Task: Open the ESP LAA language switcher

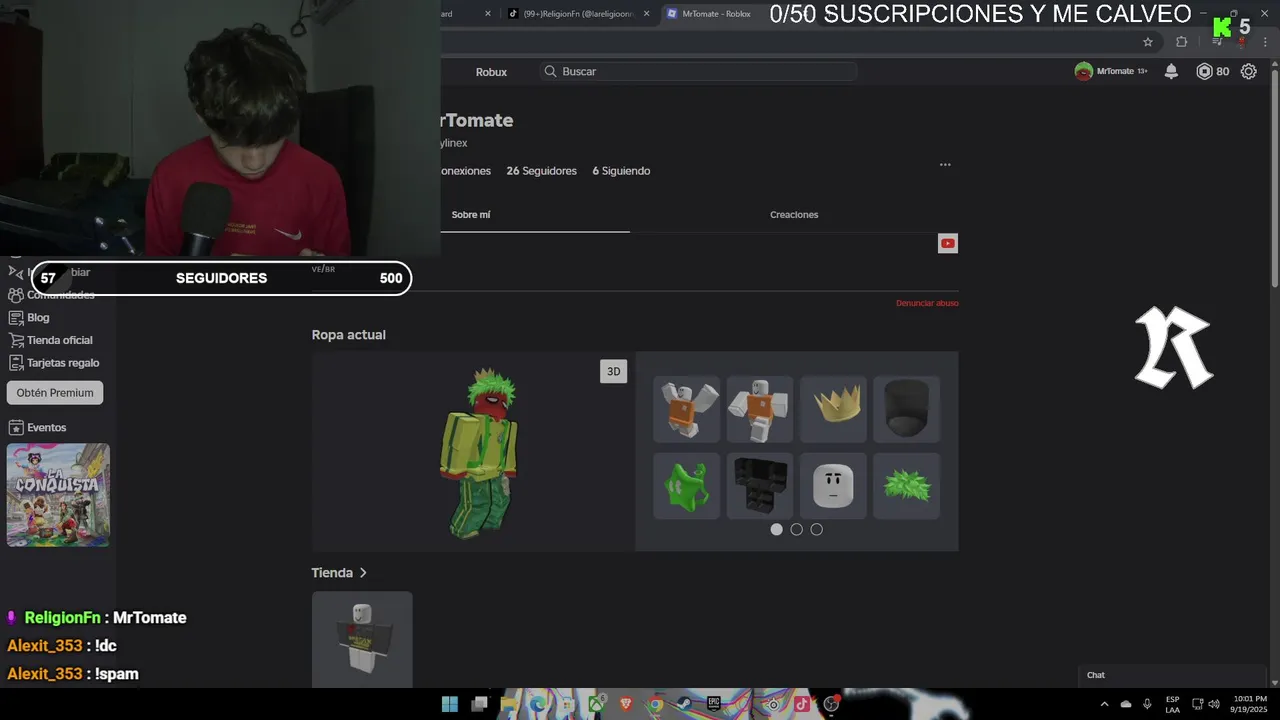Action: tap(1172, 704)
